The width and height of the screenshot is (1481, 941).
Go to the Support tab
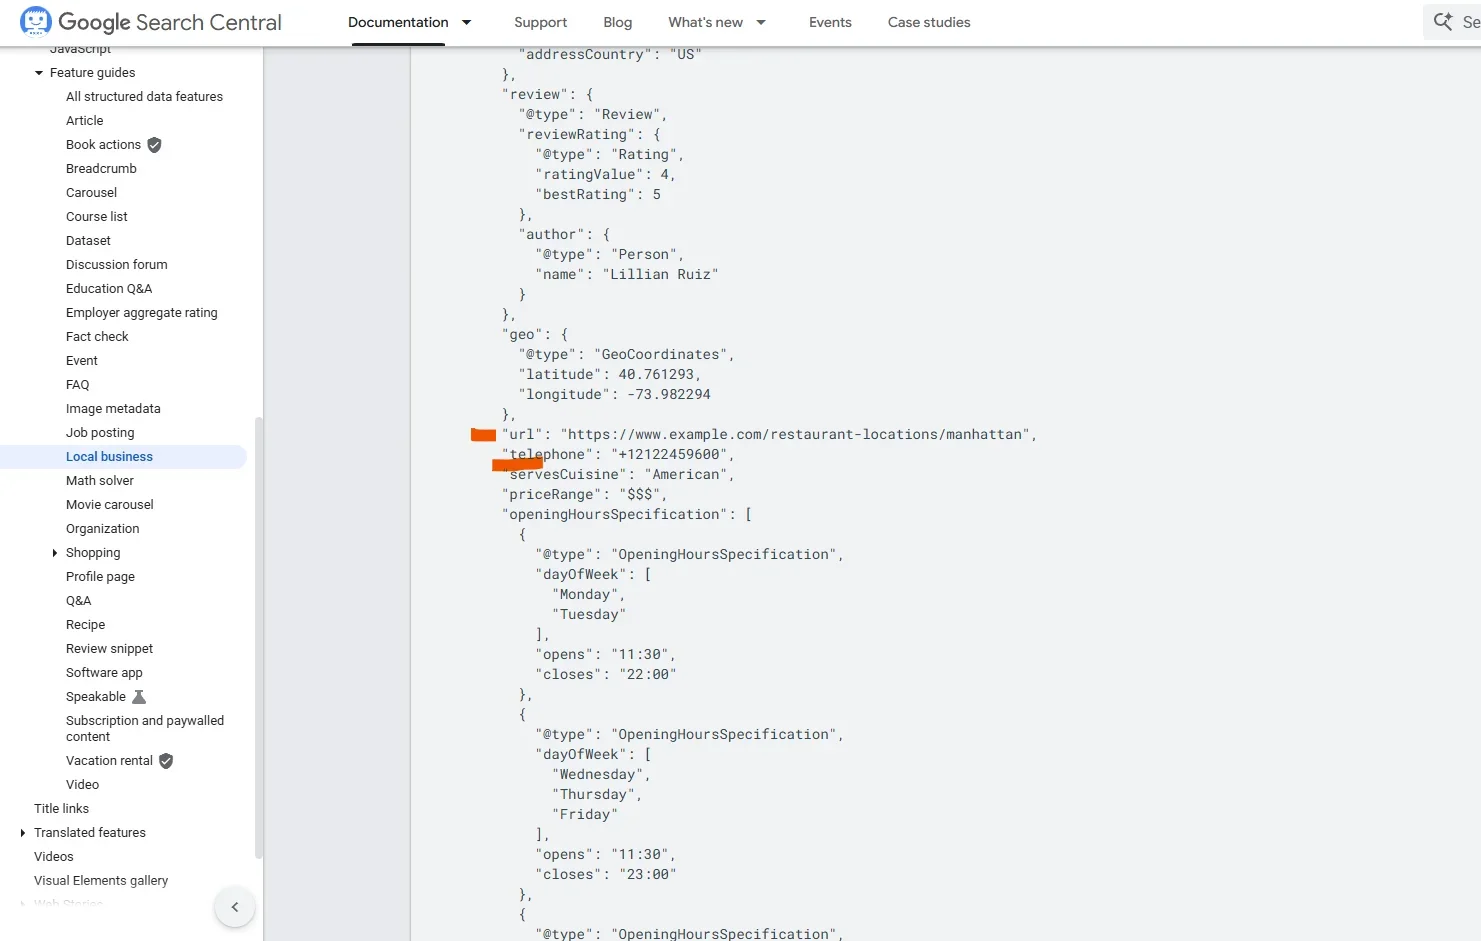pos(540,22)
